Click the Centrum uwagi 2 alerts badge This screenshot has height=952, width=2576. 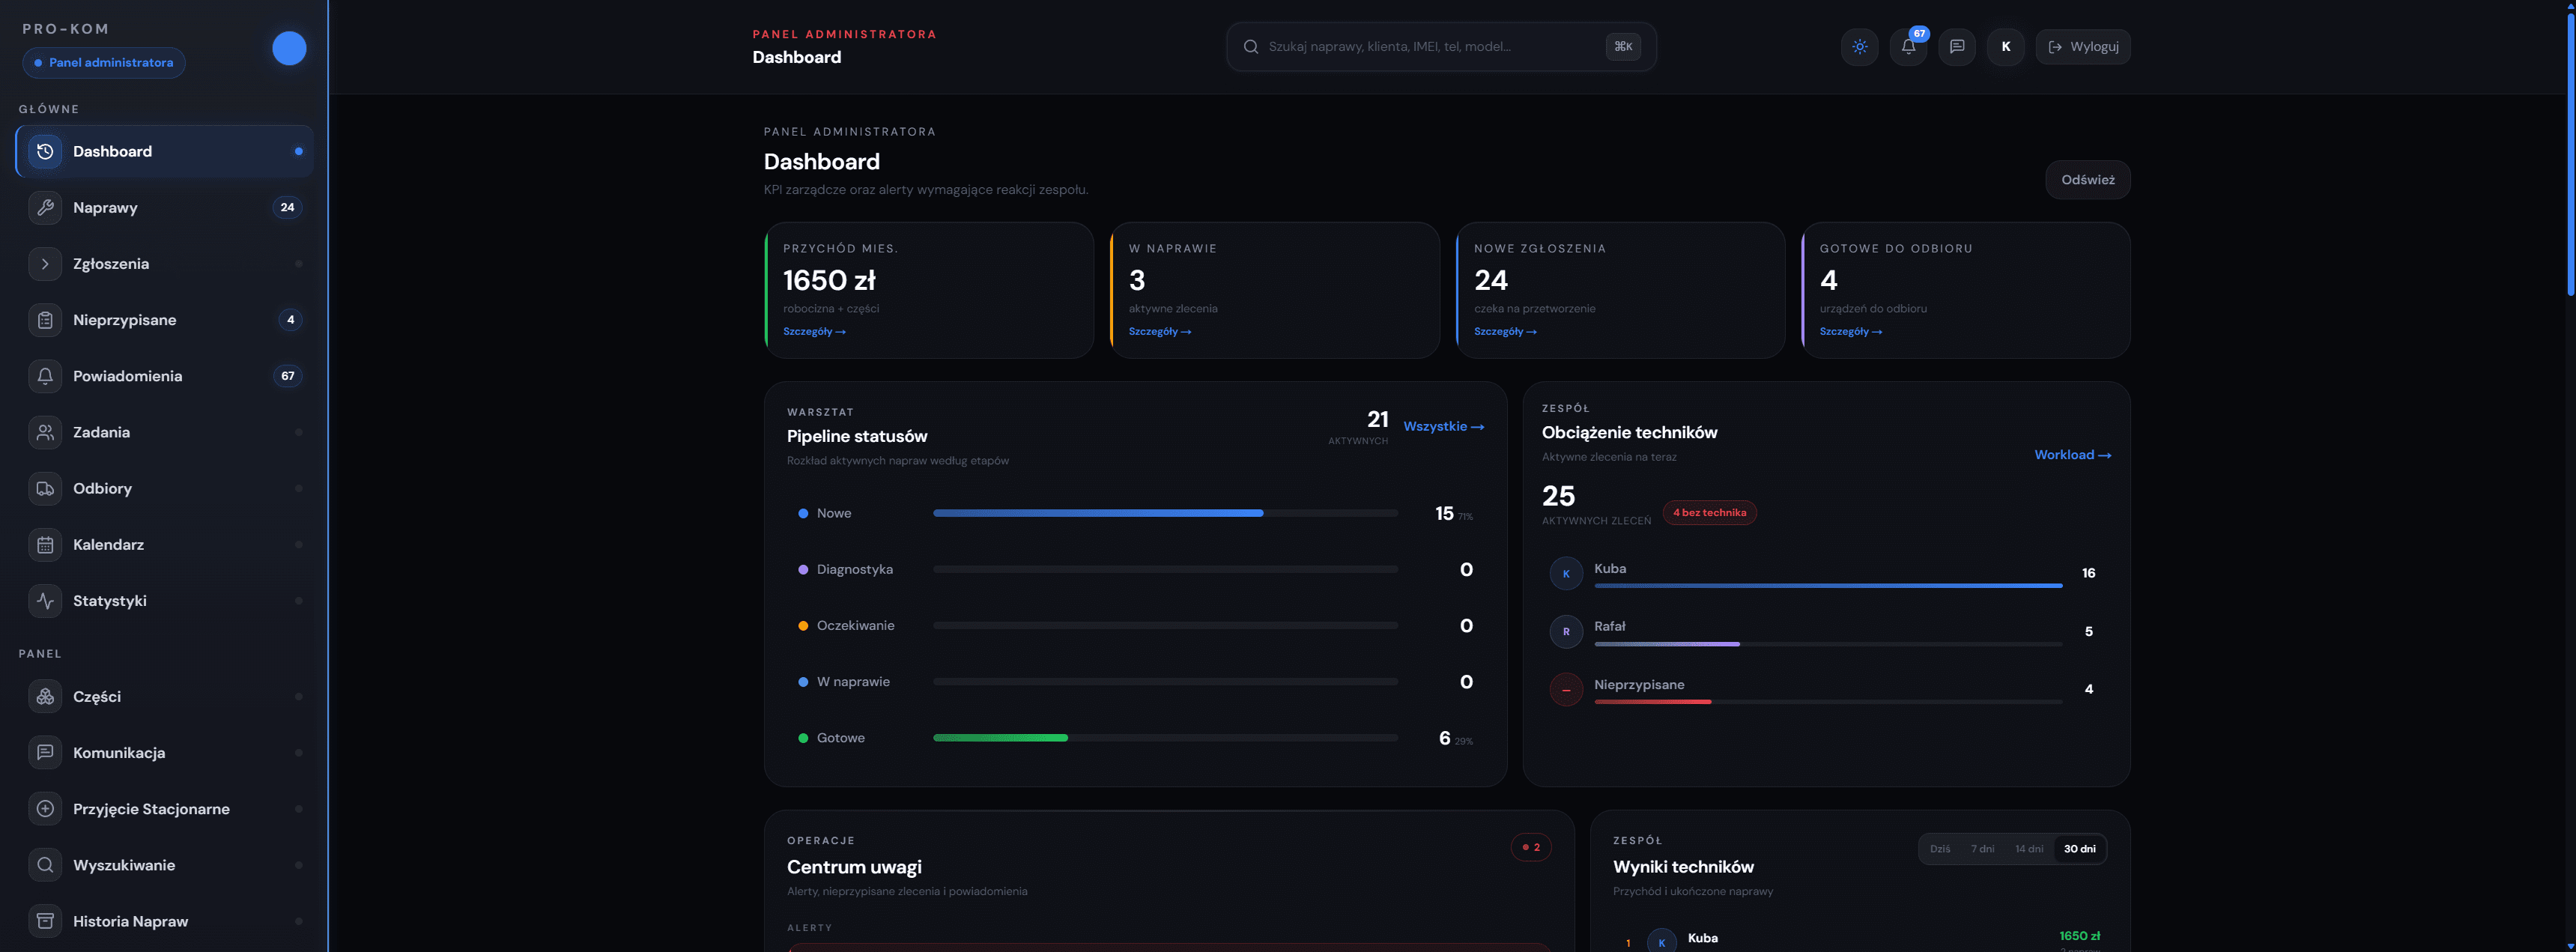point(1530,847)
